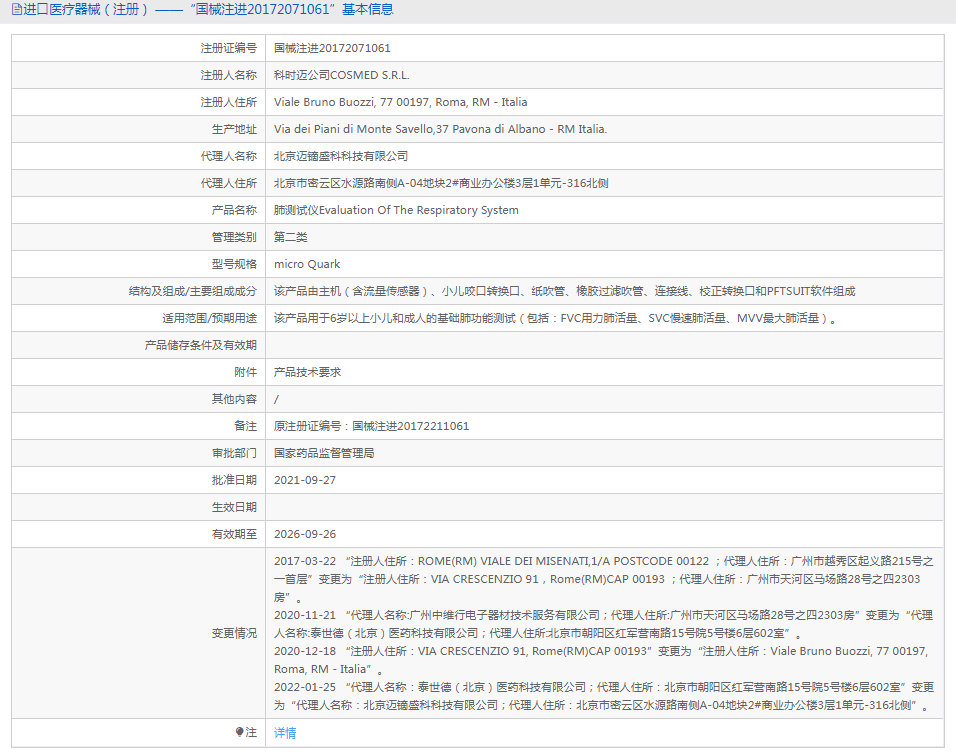
Task: Click the Viale Bruno Buozzi address value
Action: 400,102
